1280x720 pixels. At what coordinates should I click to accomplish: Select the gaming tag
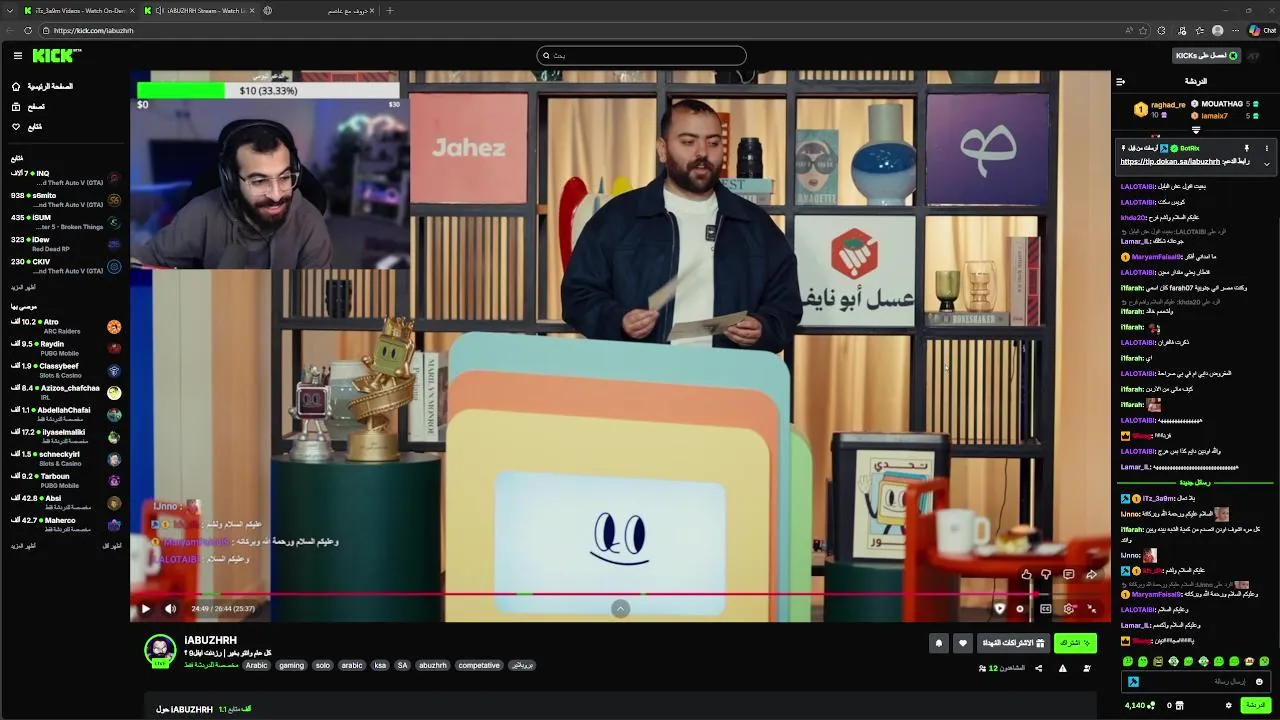pyautogui.click(x=291, y=665)
